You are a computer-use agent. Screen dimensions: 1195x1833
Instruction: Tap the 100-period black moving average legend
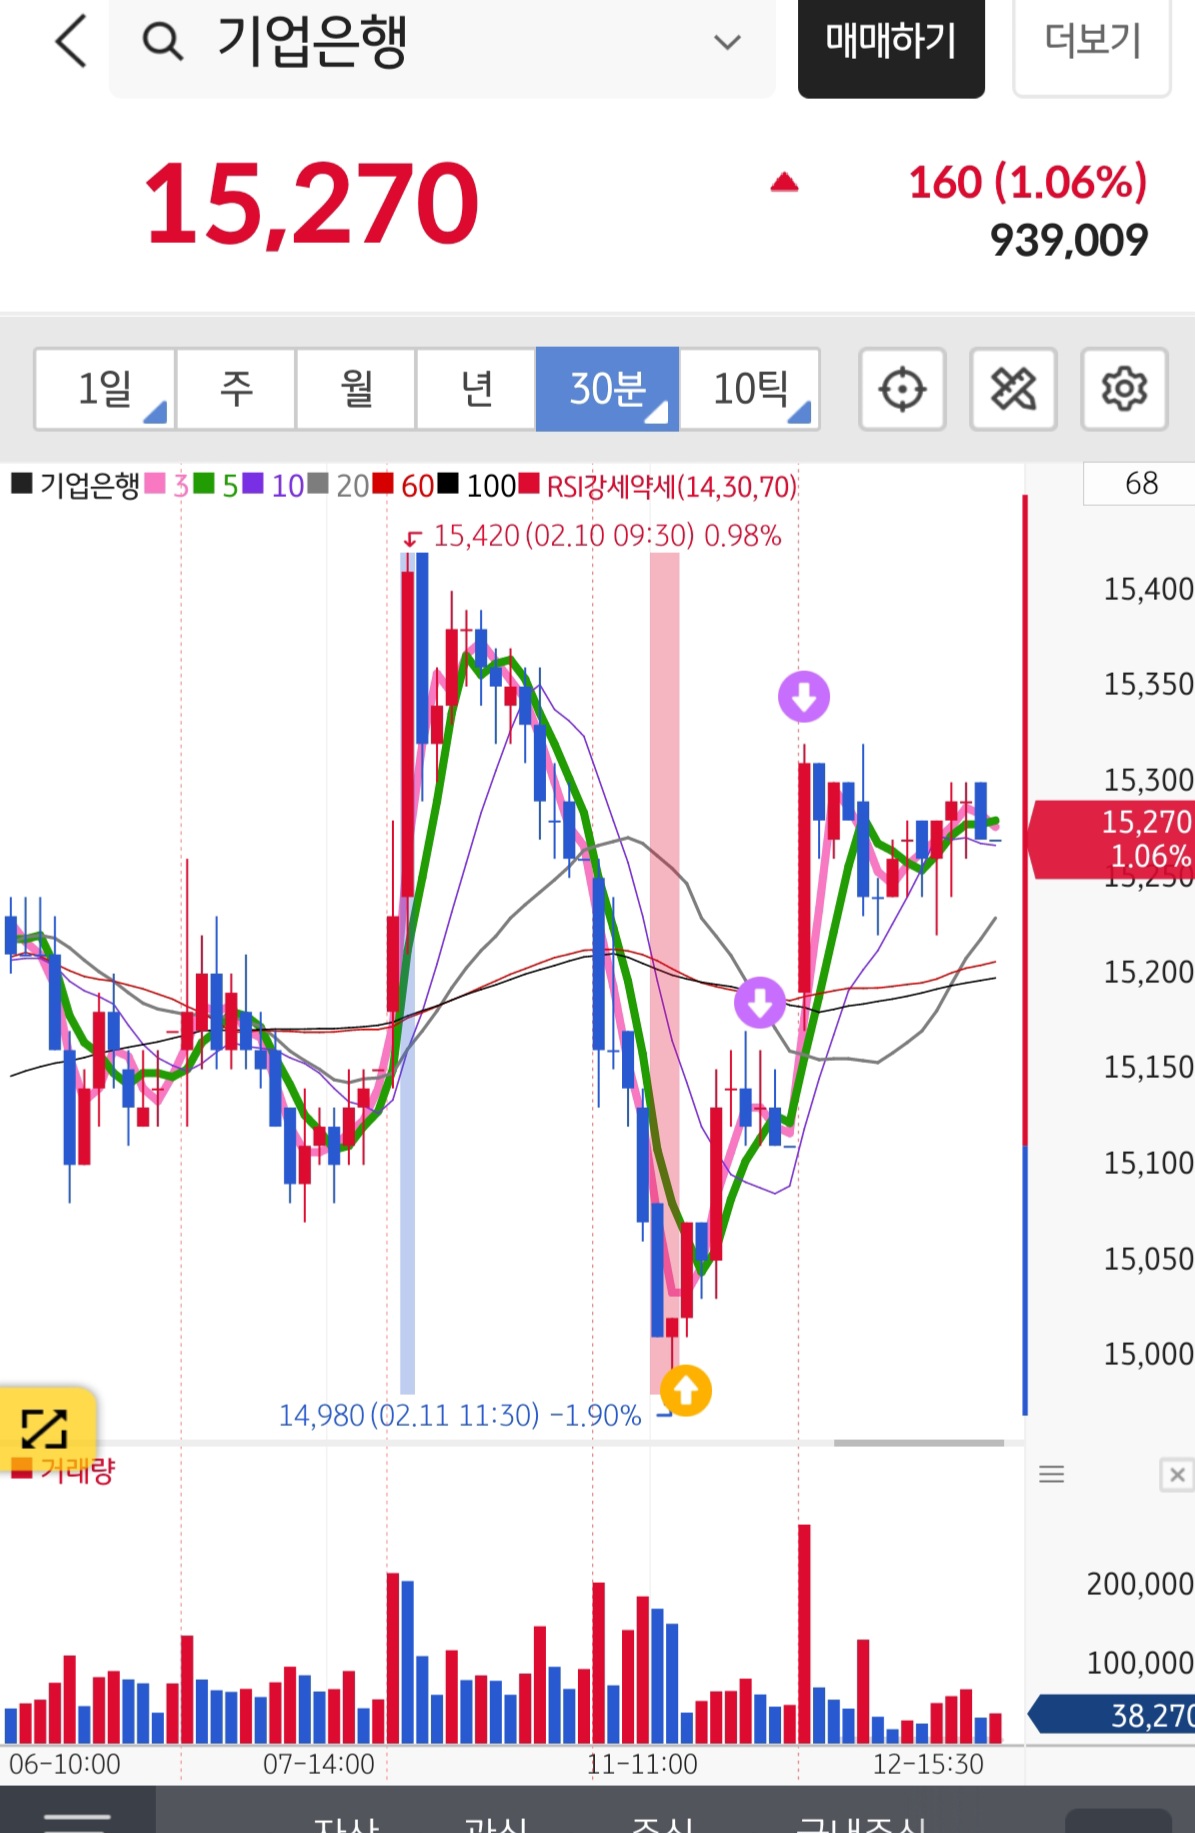[x=477, y=486]
